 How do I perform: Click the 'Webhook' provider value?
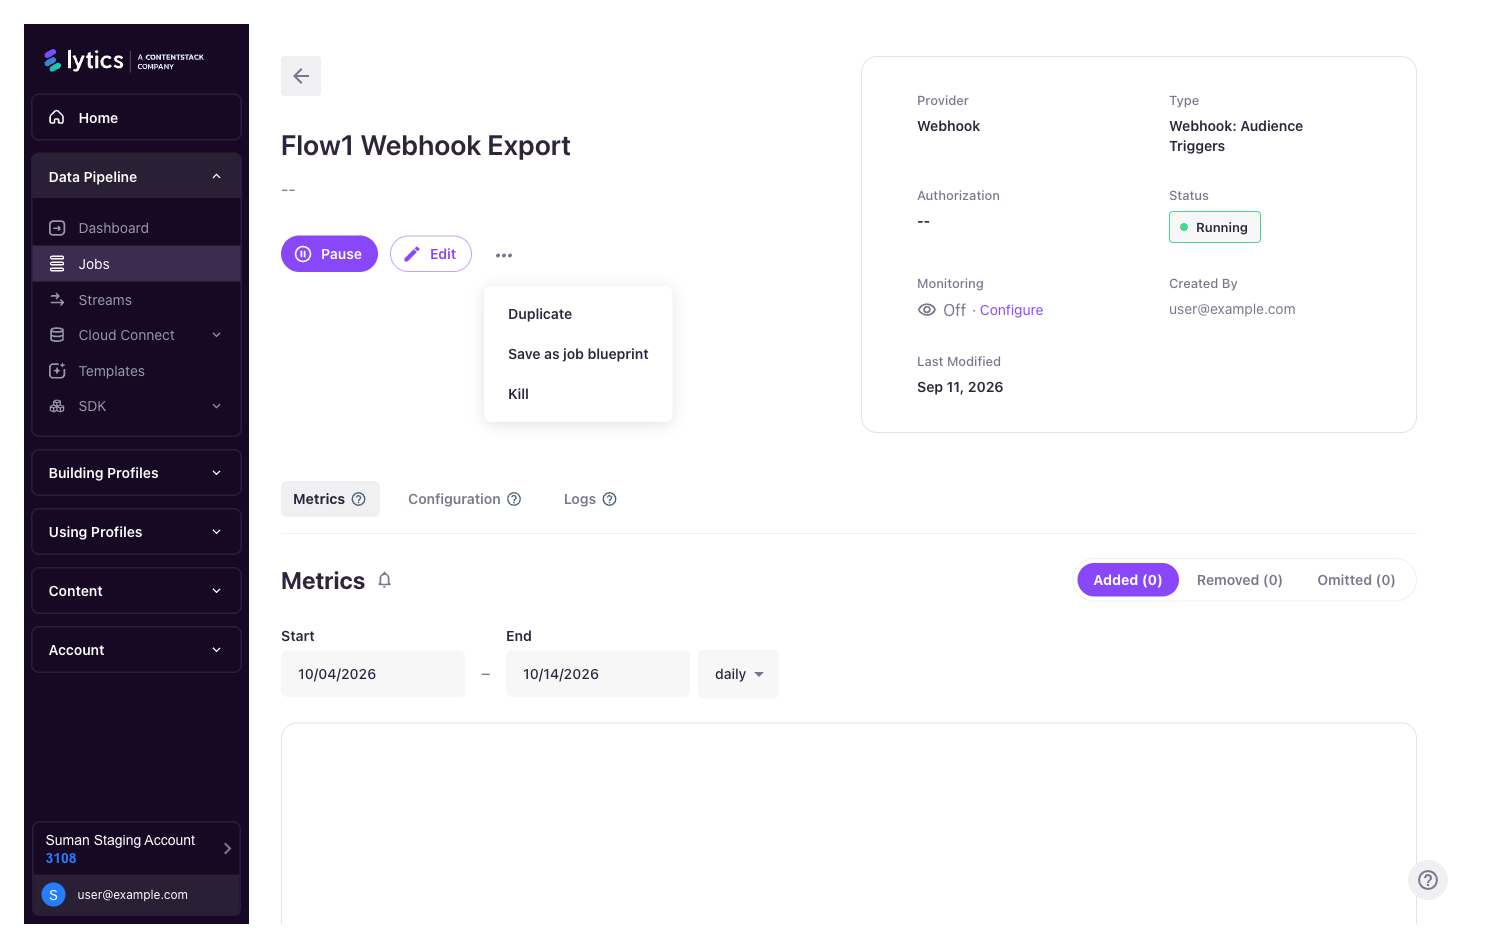click(948, 126)
